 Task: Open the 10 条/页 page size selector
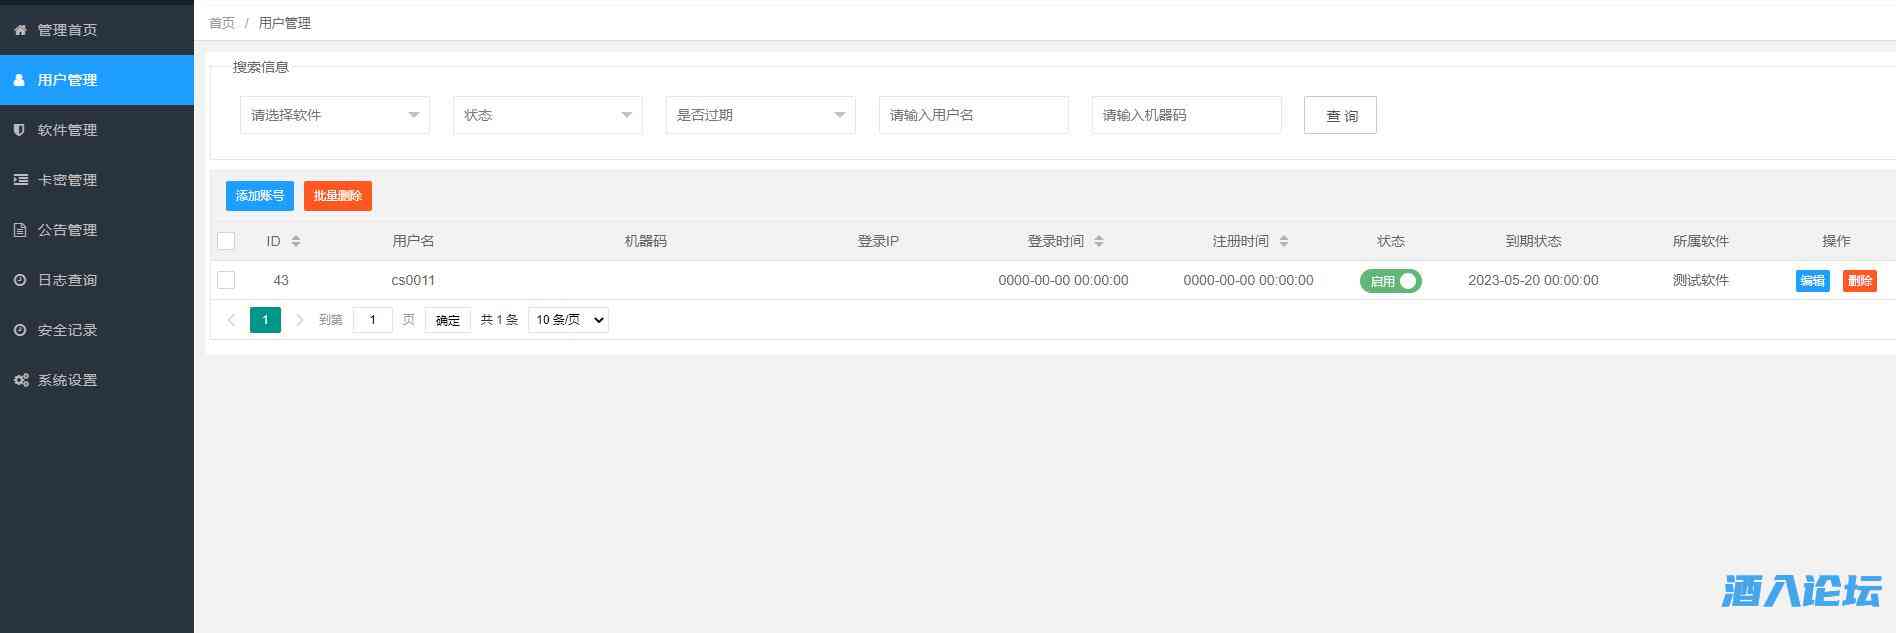pos(568,320)
